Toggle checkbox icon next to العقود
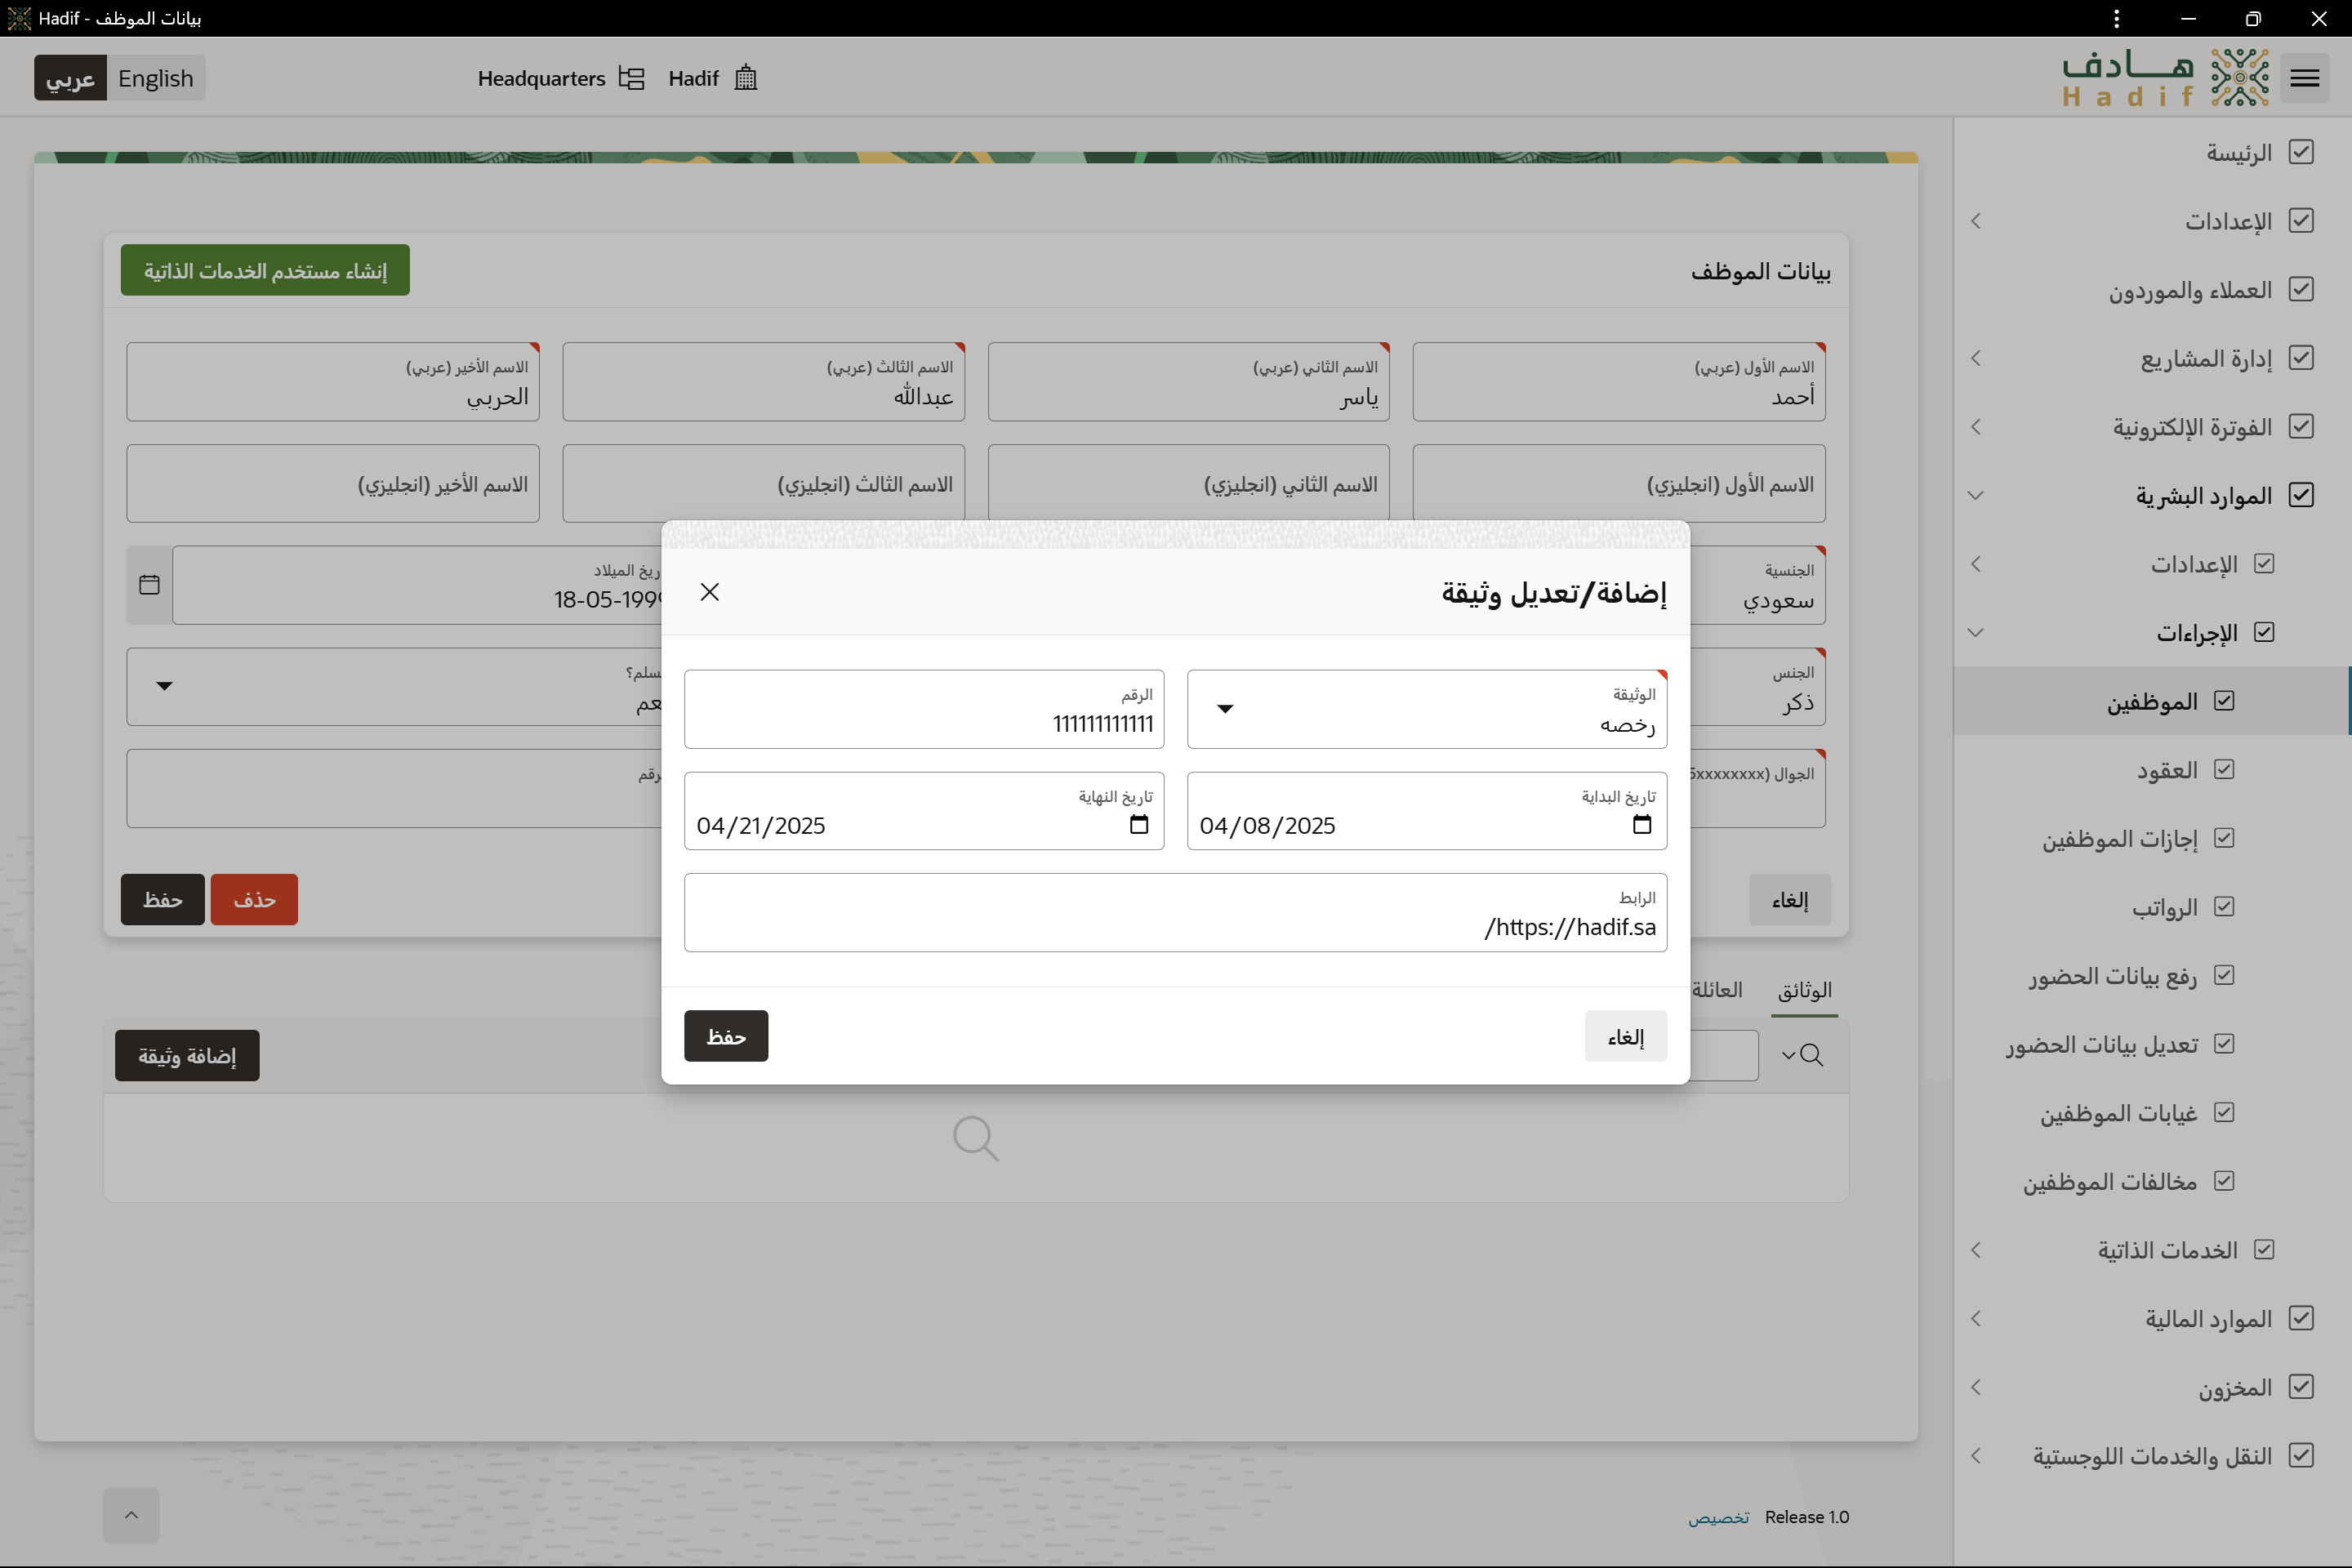The height and width of the screenshot is (1568, 2352). 2224,769
